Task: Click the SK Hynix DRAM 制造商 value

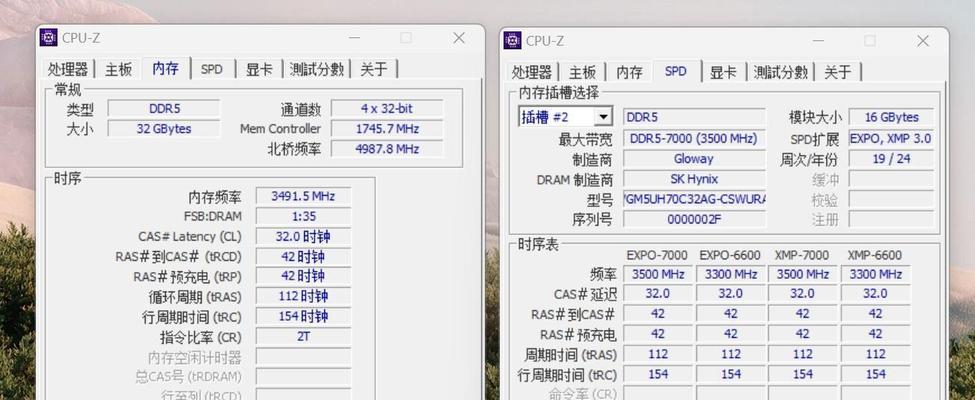Action: pos(694,179)
